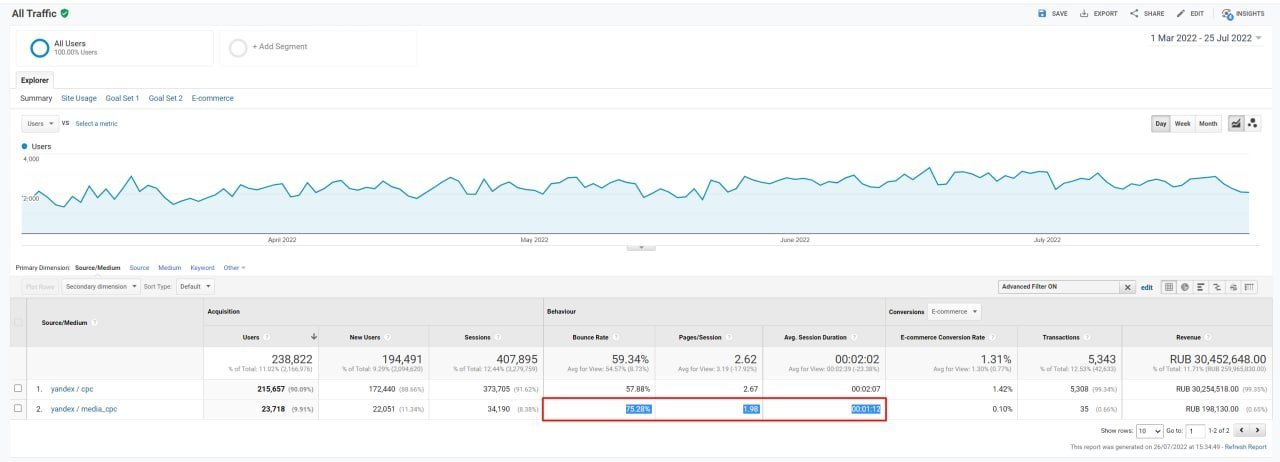Open the Sort Type Default dropdown
The height and width of the screenshot is (462, 1280).
[195, 287]
